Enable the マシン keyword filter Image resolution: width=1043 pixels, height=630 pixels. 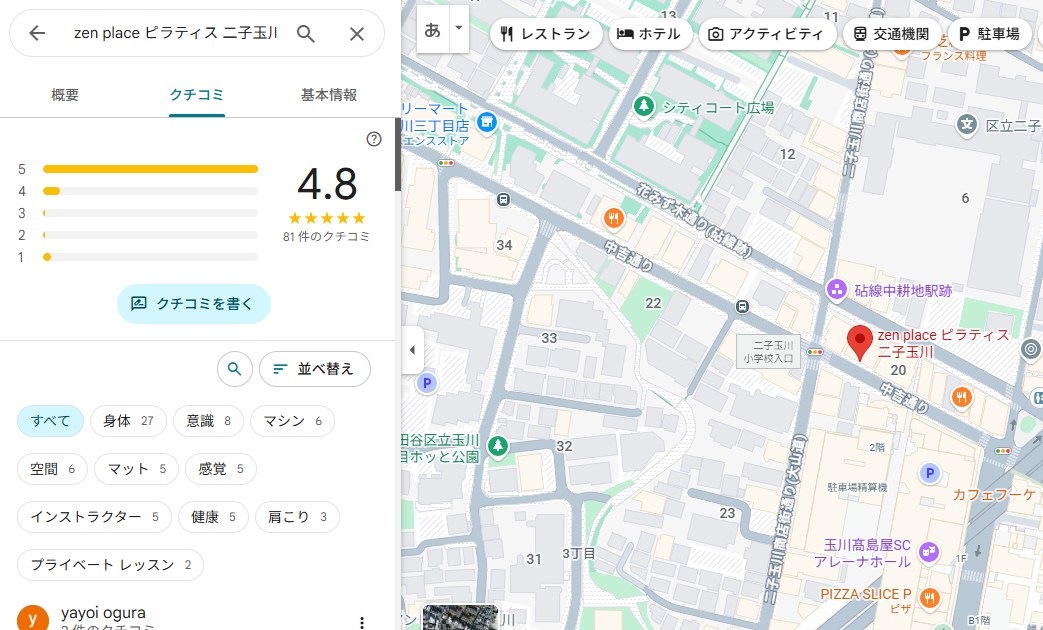[x=292, y=421]
